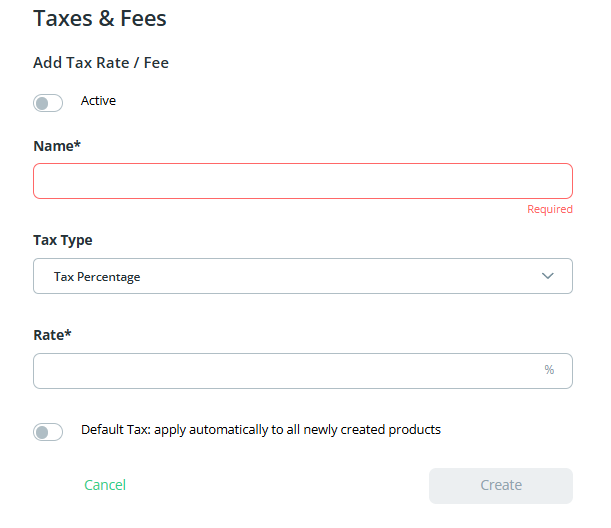611x528 pixels.
Task: Click the 'Tax Type' field label
Action: tap(63, 240)
